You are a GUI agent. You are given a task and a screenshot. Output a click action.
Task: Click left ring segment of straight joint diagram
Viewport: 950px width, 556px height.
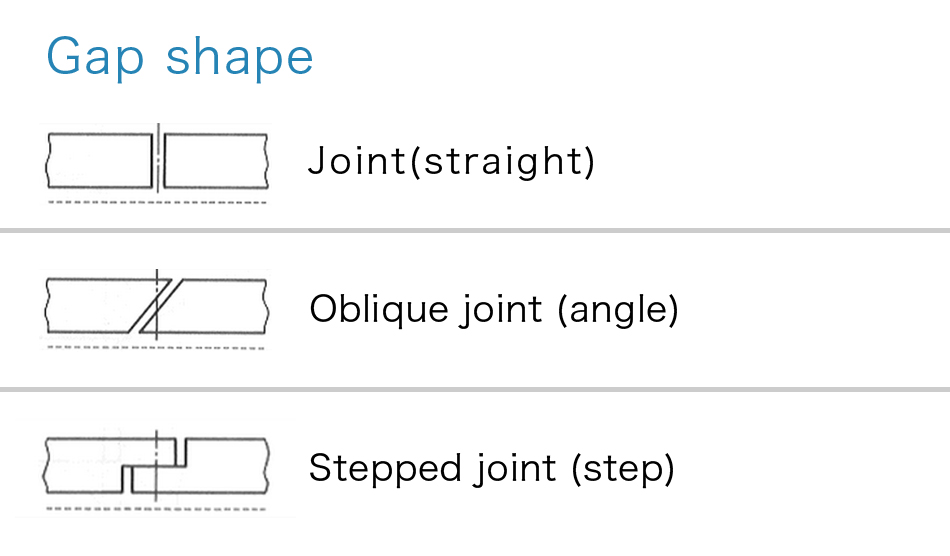(99, 161)
